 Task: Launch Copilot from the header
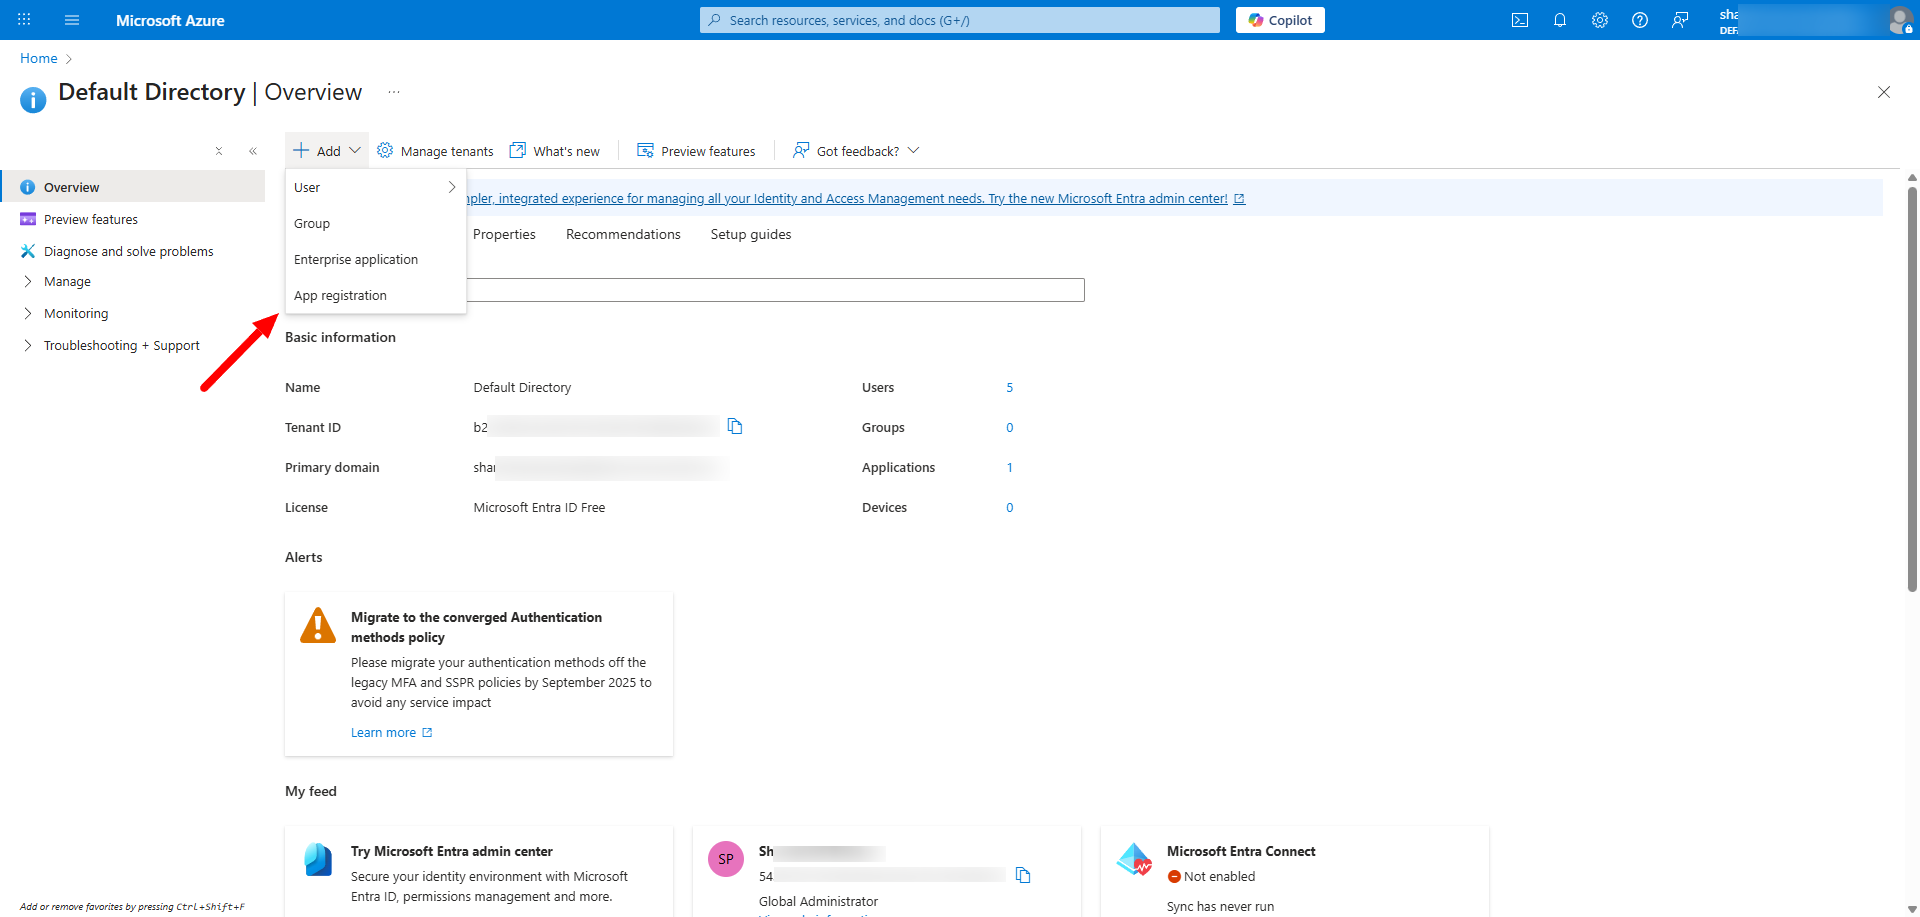[x=1279, y=20]
